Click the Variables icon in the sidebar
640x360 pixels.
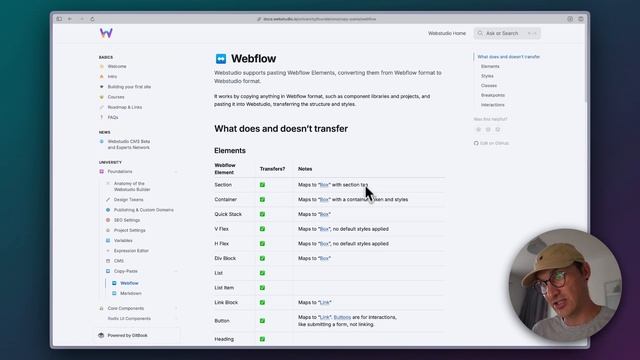[108, 240]
